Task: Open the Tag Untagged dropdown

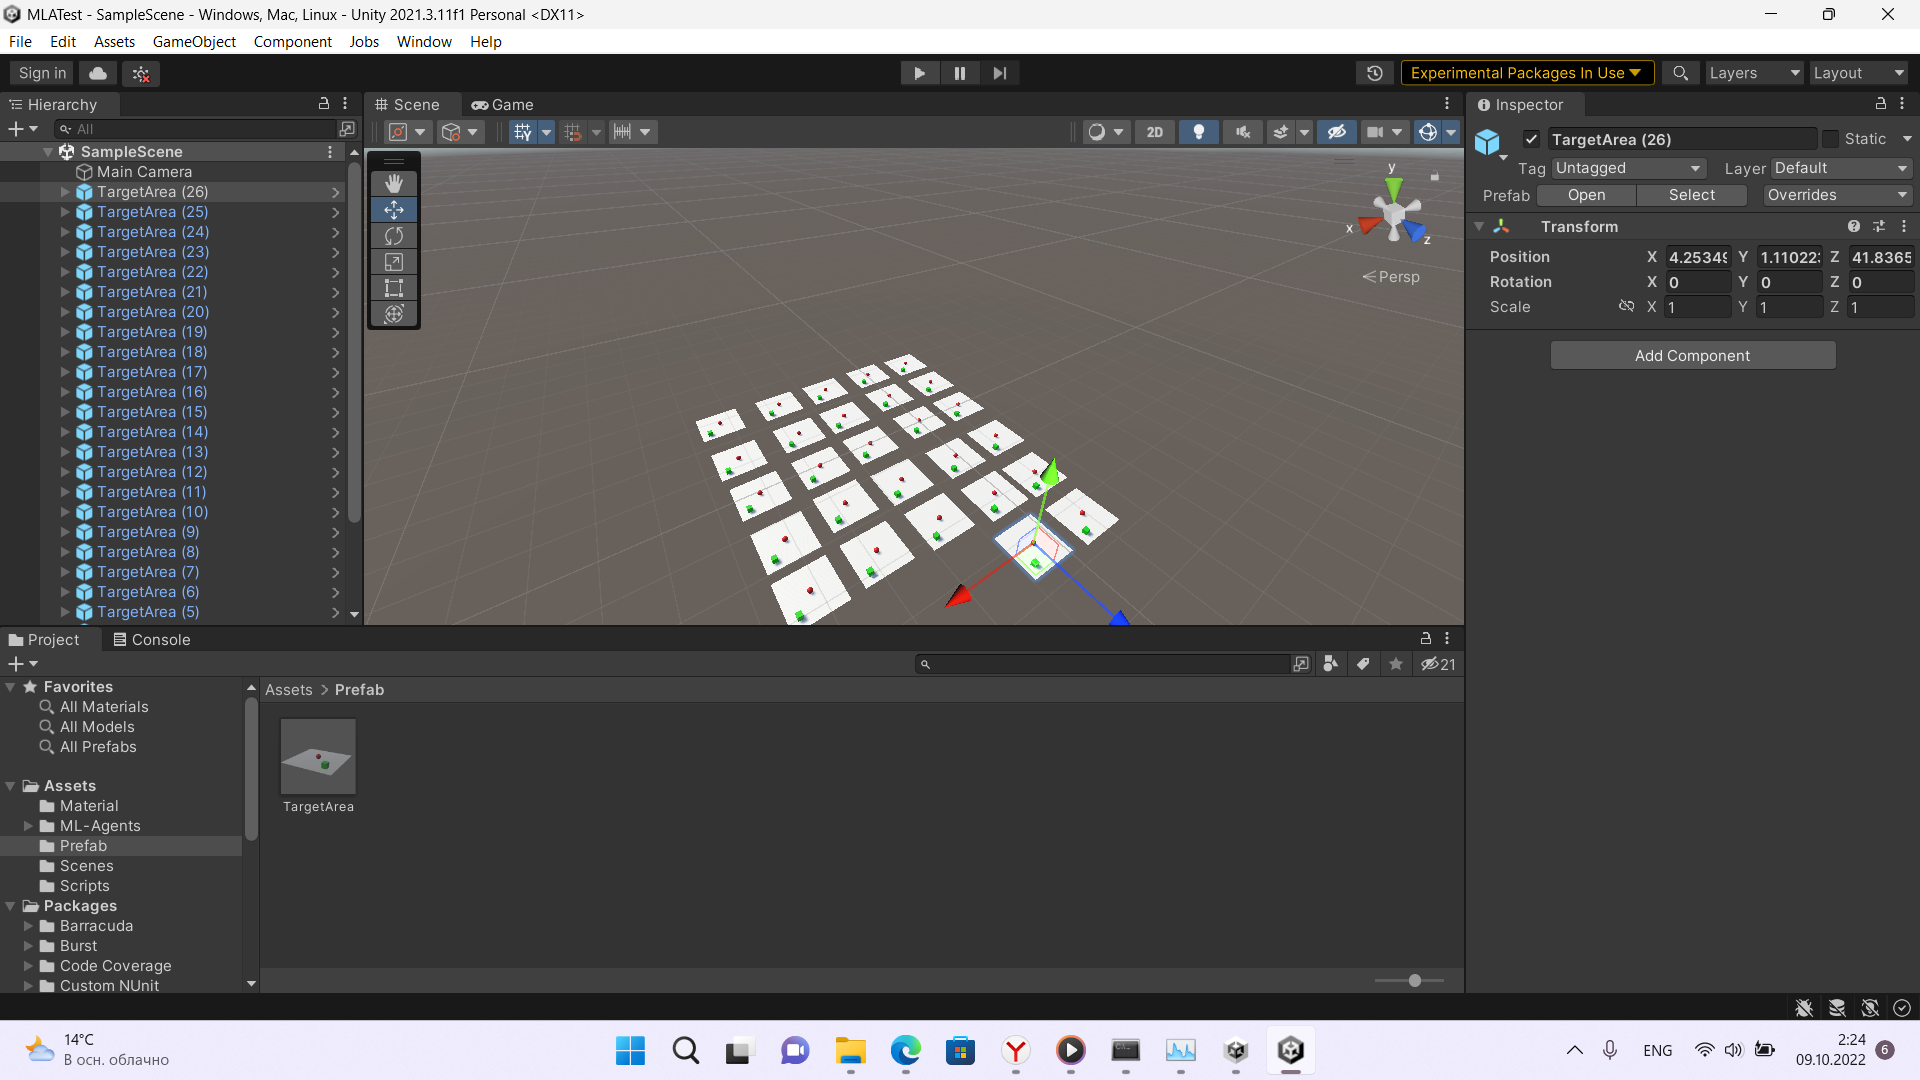Action: [1629, 168]
